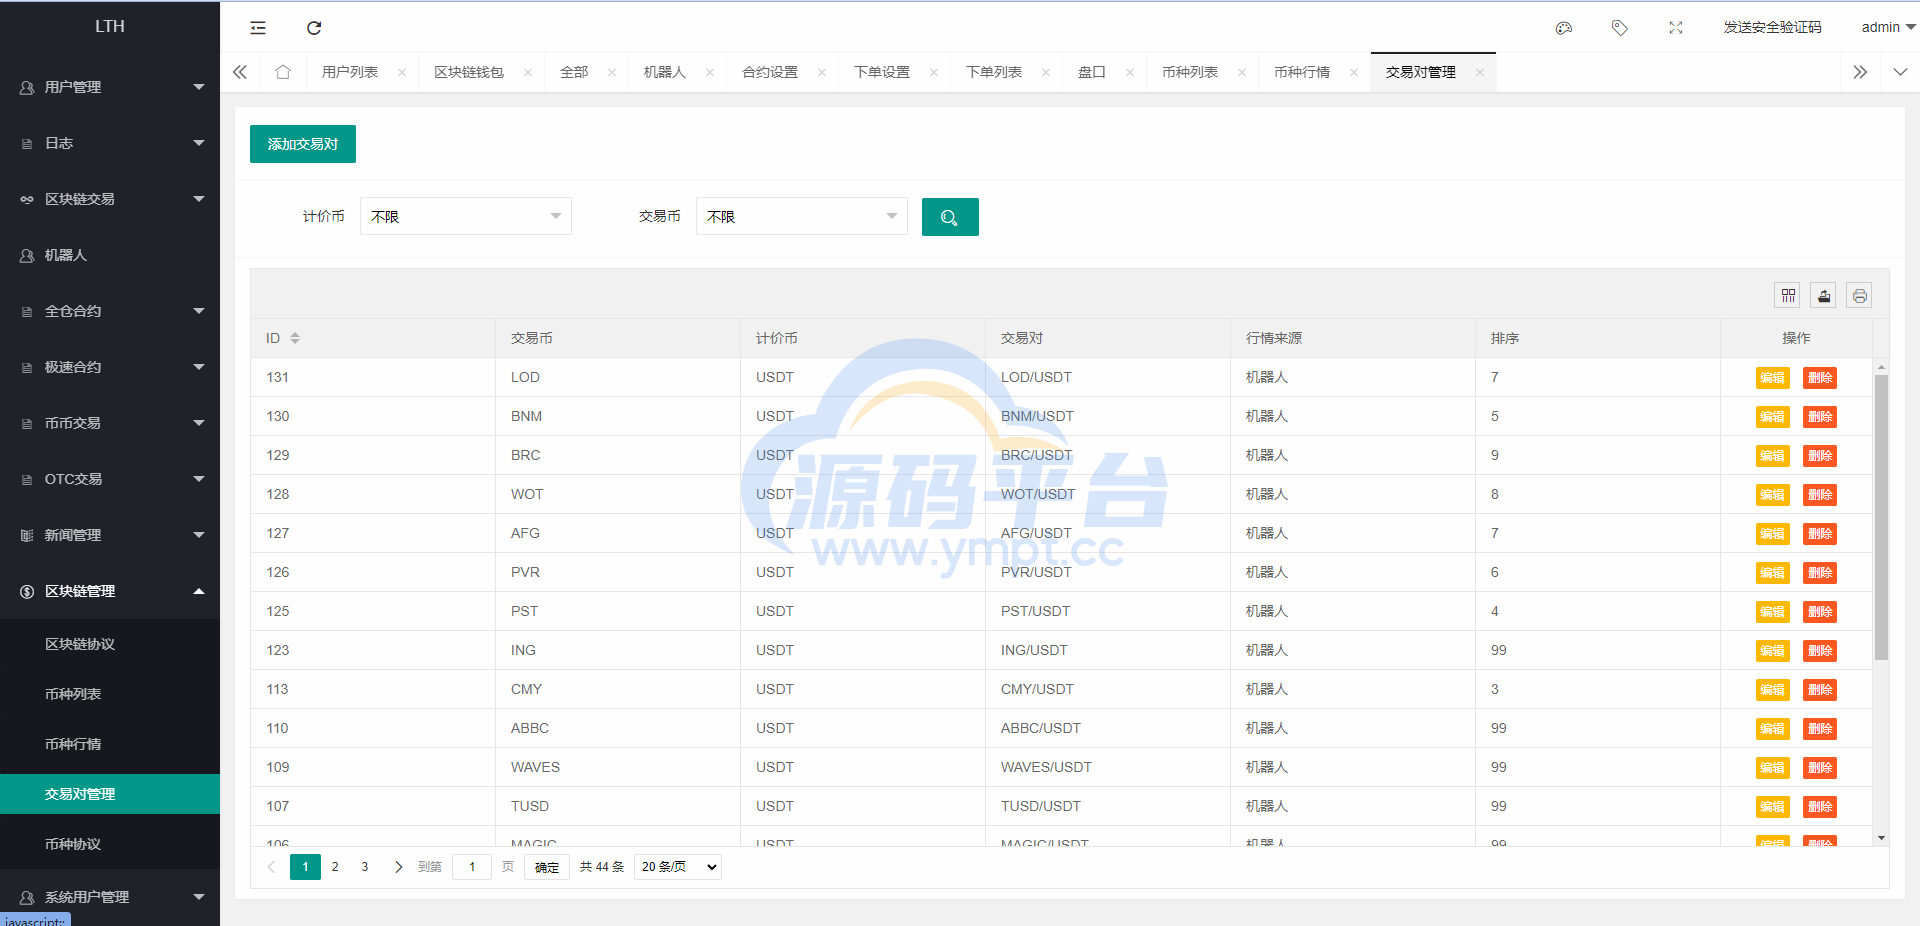Open the theme palette icon
The width and height of the screenshot is (1920, 926).
click(x=1564, y=28)
